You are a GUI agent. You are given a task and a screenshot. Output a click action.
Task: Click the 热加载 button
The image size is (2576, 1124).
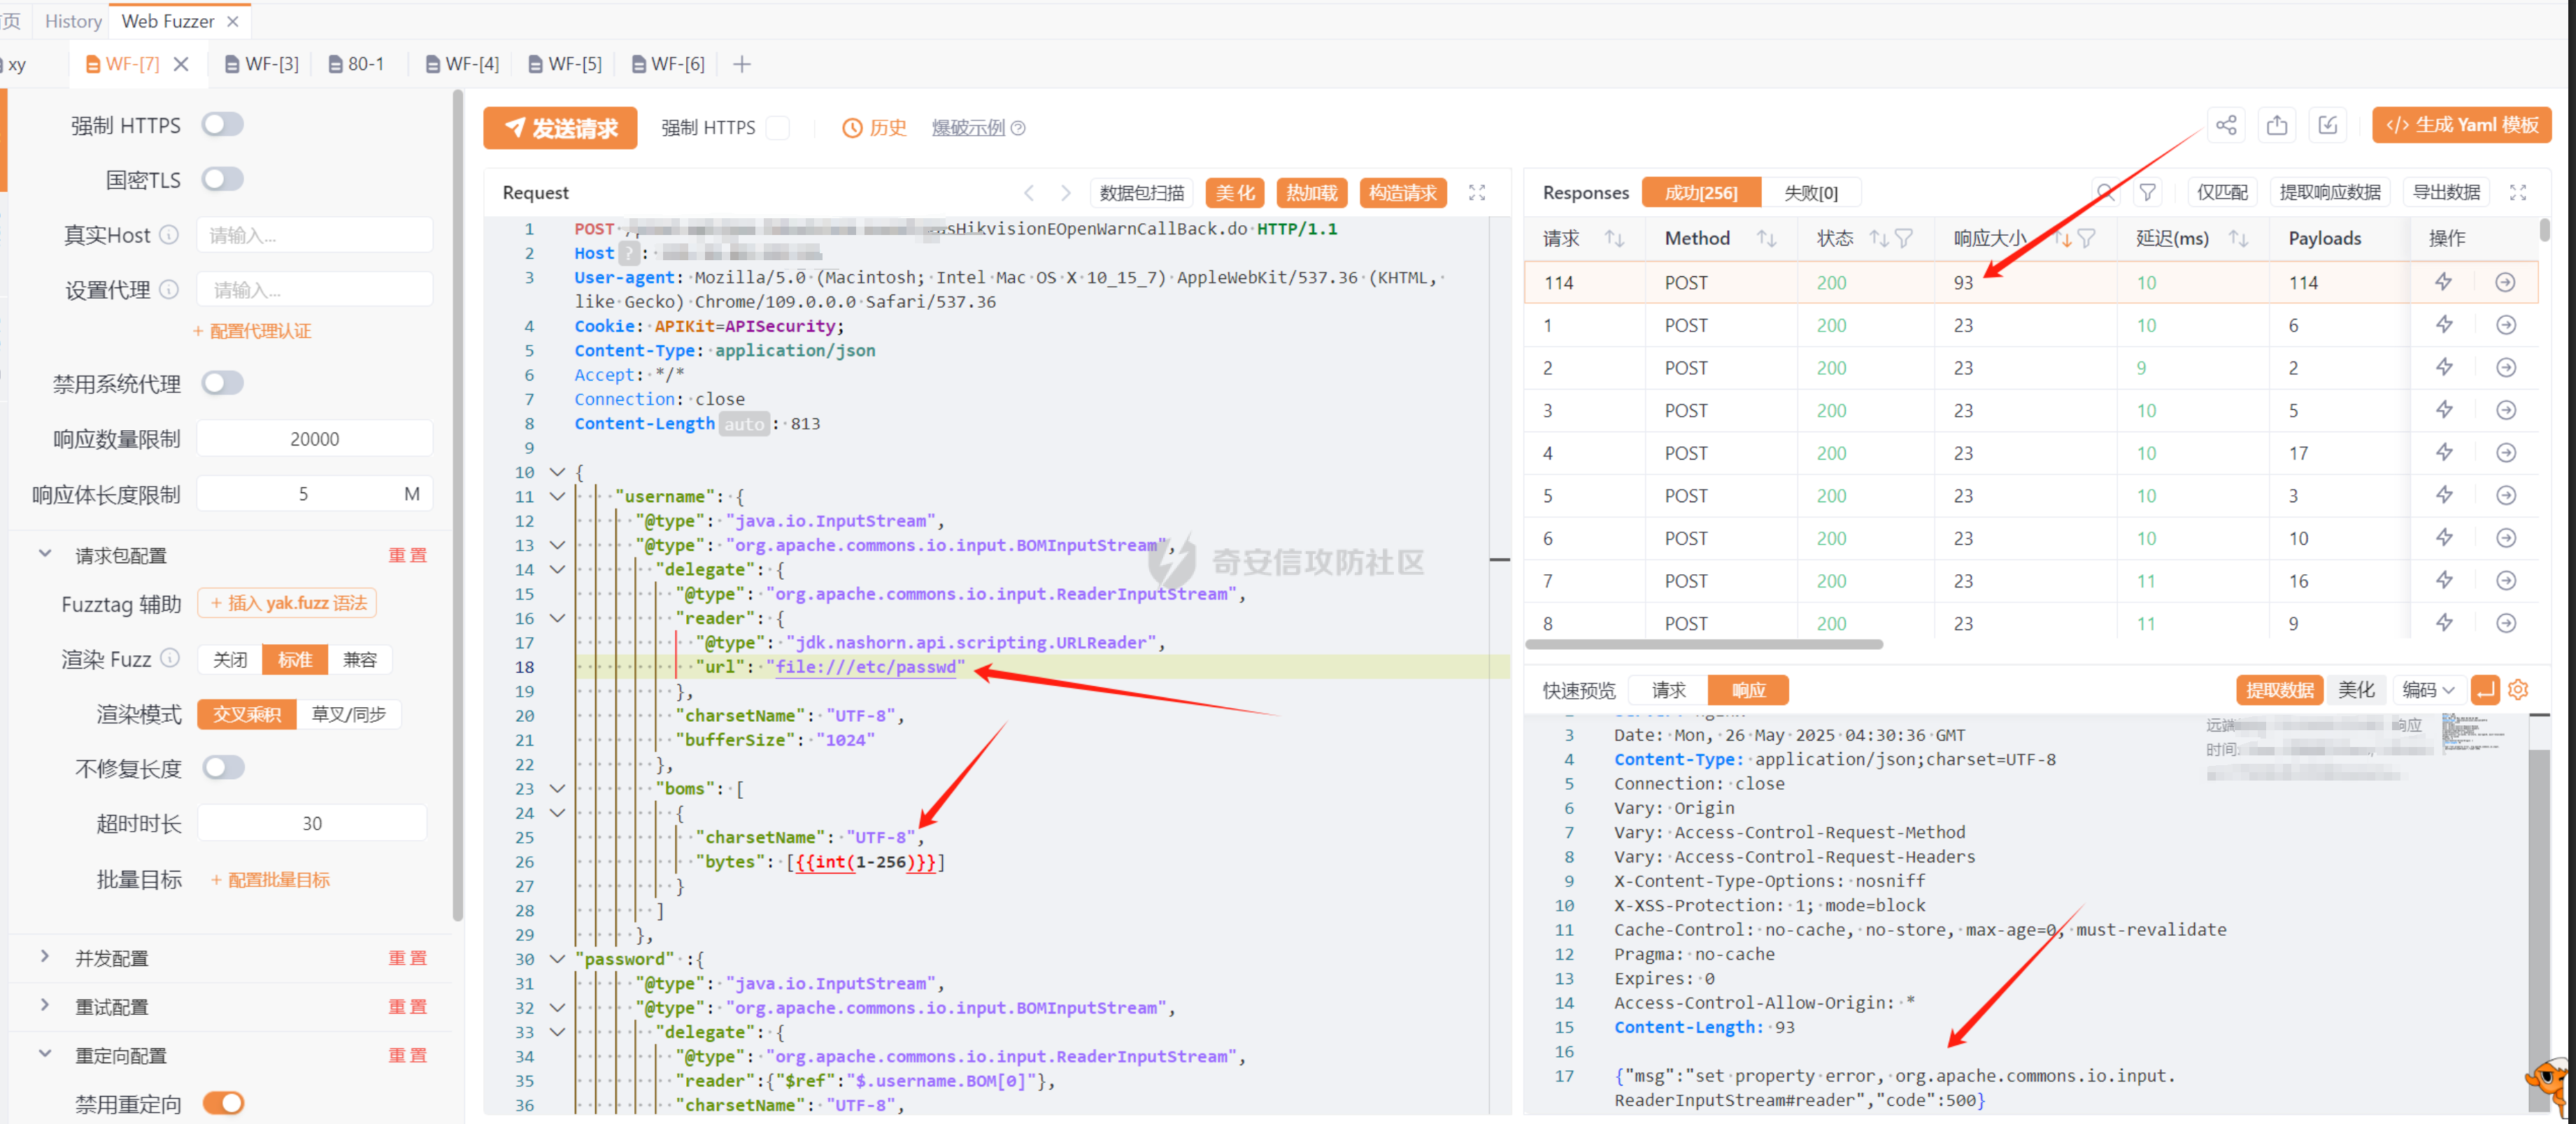[x=1311, y=193]
